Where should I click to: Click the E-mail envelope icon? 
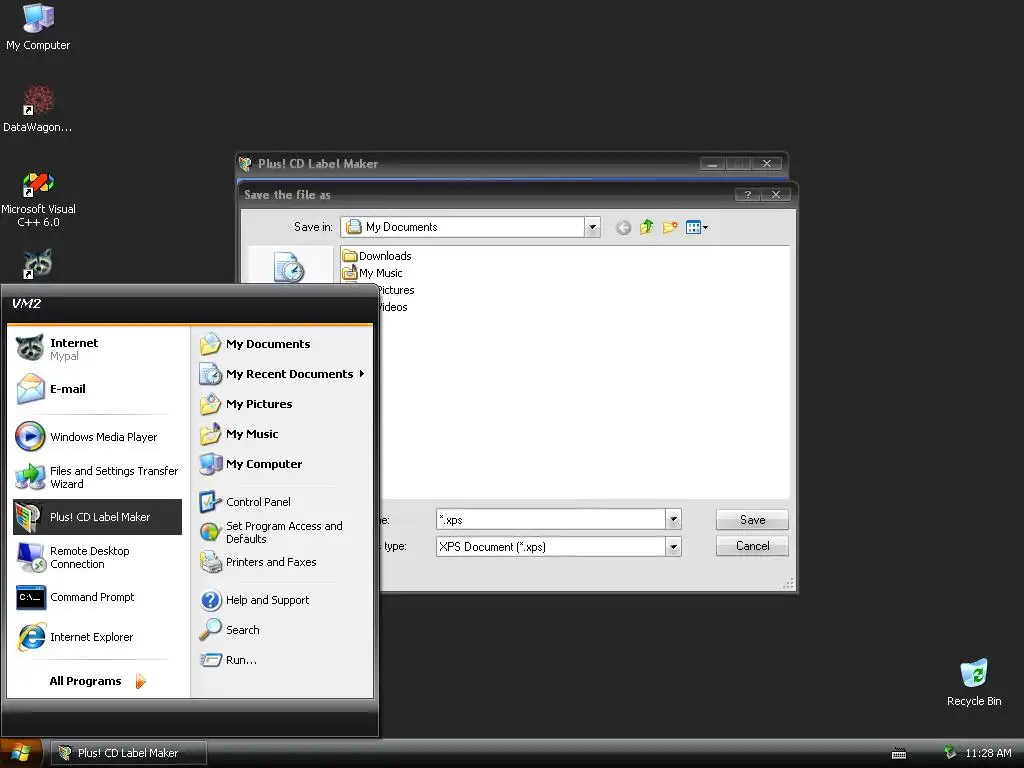click(x=30, y=389)
